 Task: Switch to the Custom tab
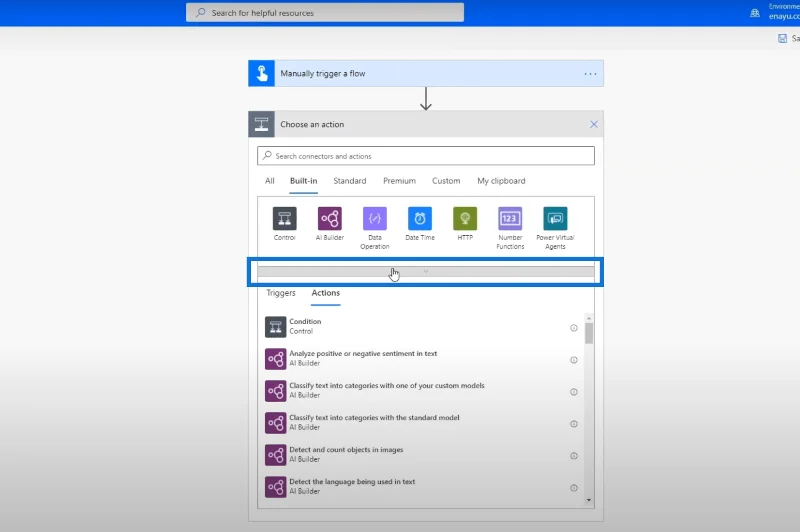pyautogui.click(x=446, y=181)
